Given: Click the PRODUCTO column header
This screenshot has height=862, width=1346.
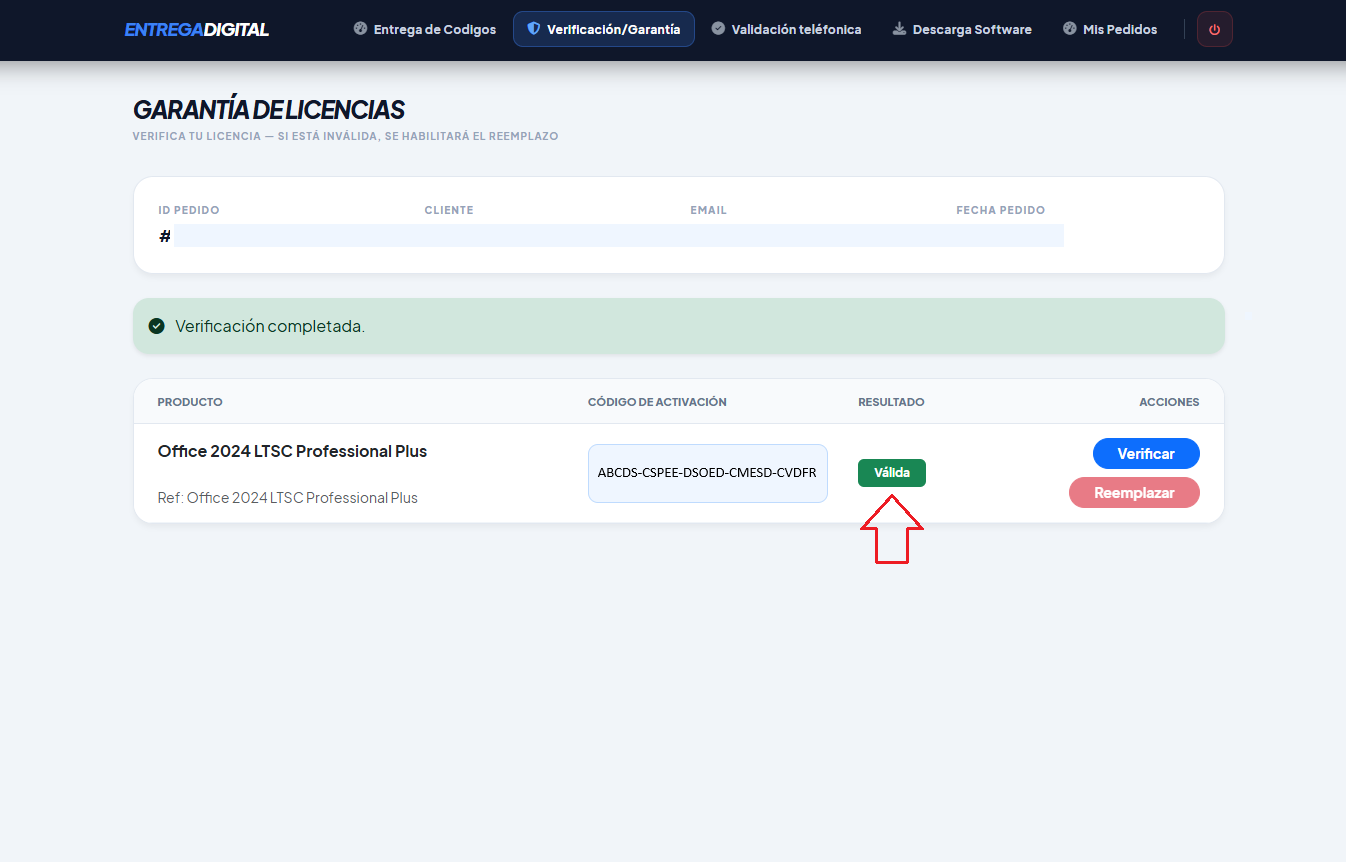Looking at the screenshot, I should click(190, 402).
